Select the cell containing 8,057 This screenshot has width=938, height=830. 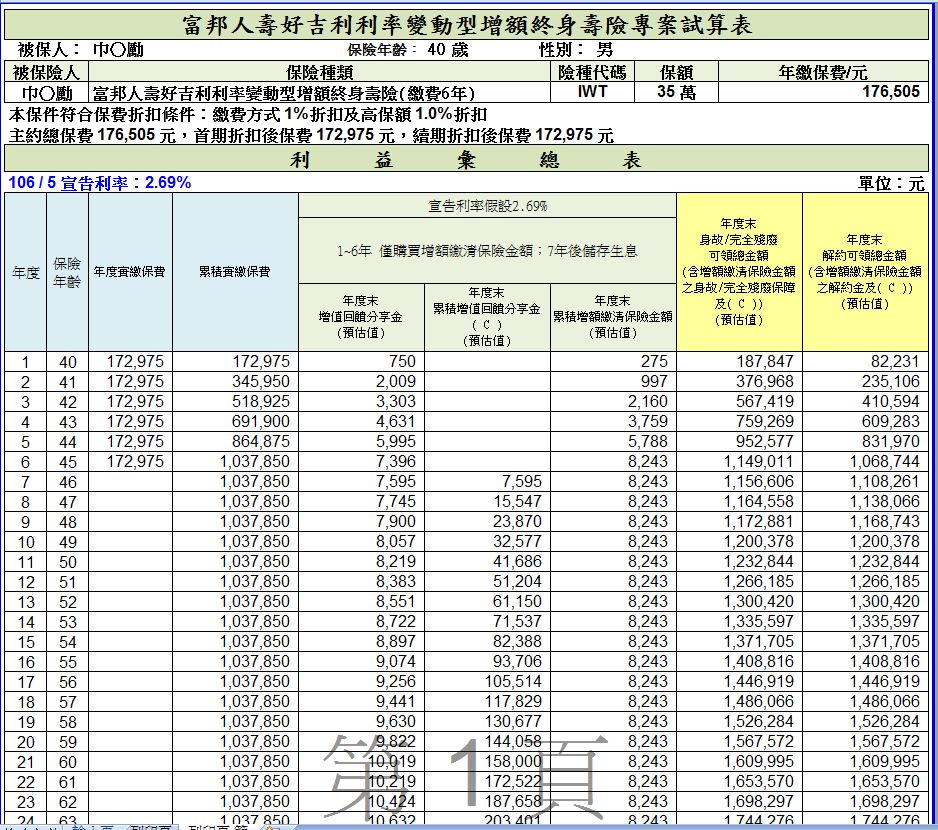coord(361,542)
